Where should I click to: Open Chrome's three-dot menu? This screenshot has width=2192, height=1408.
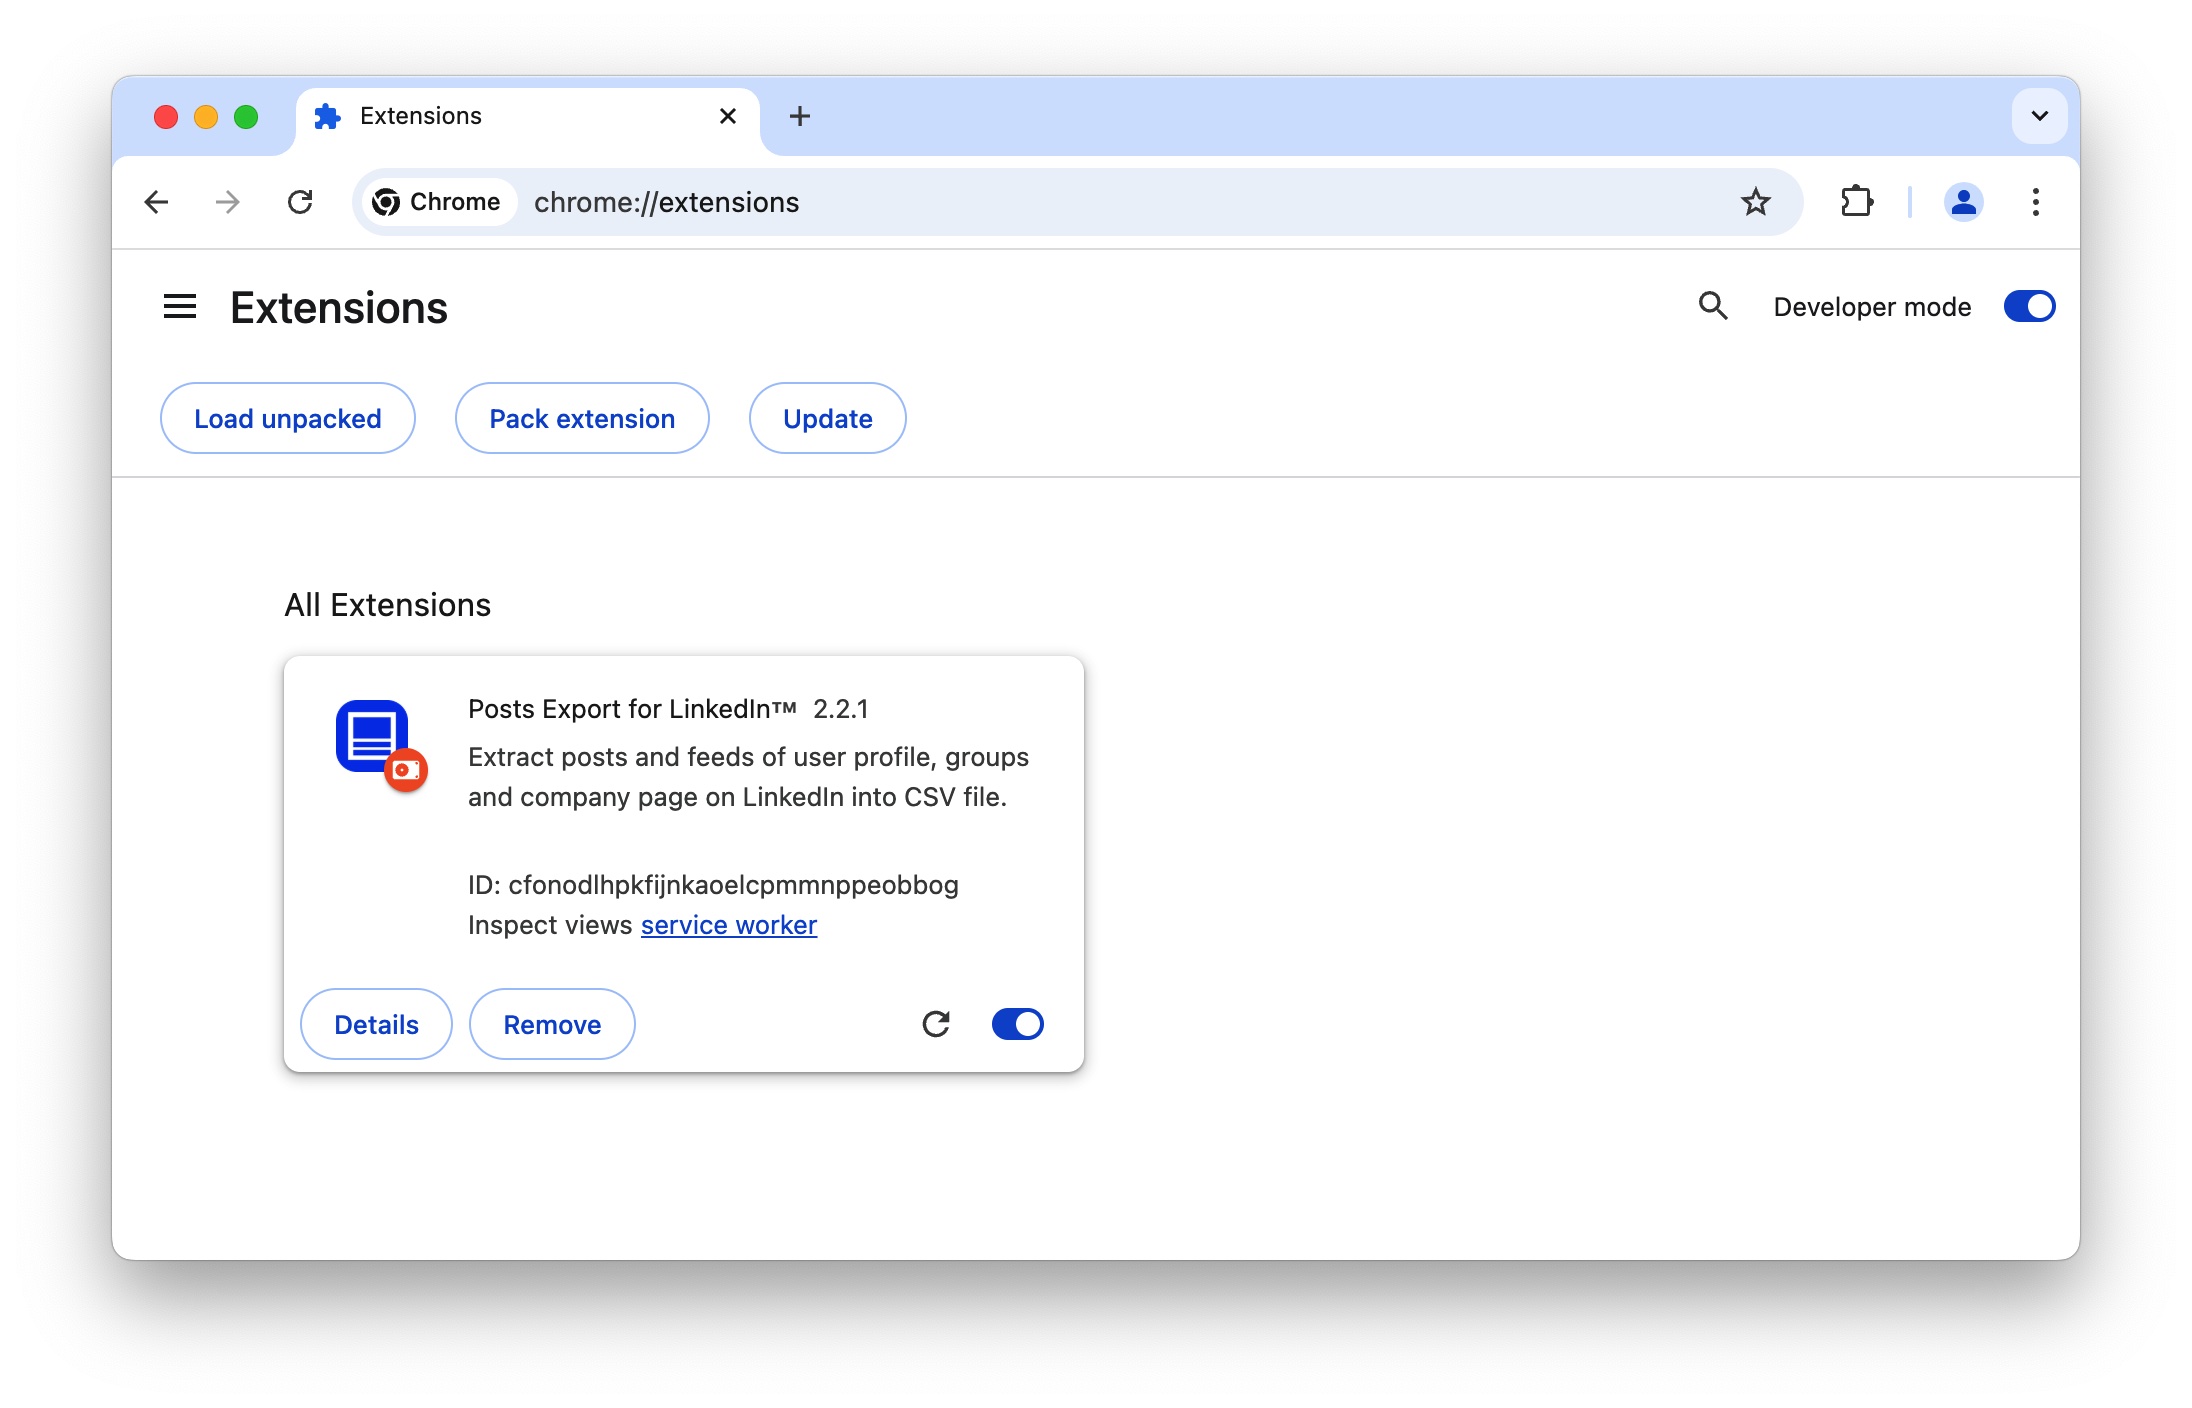2036,202
